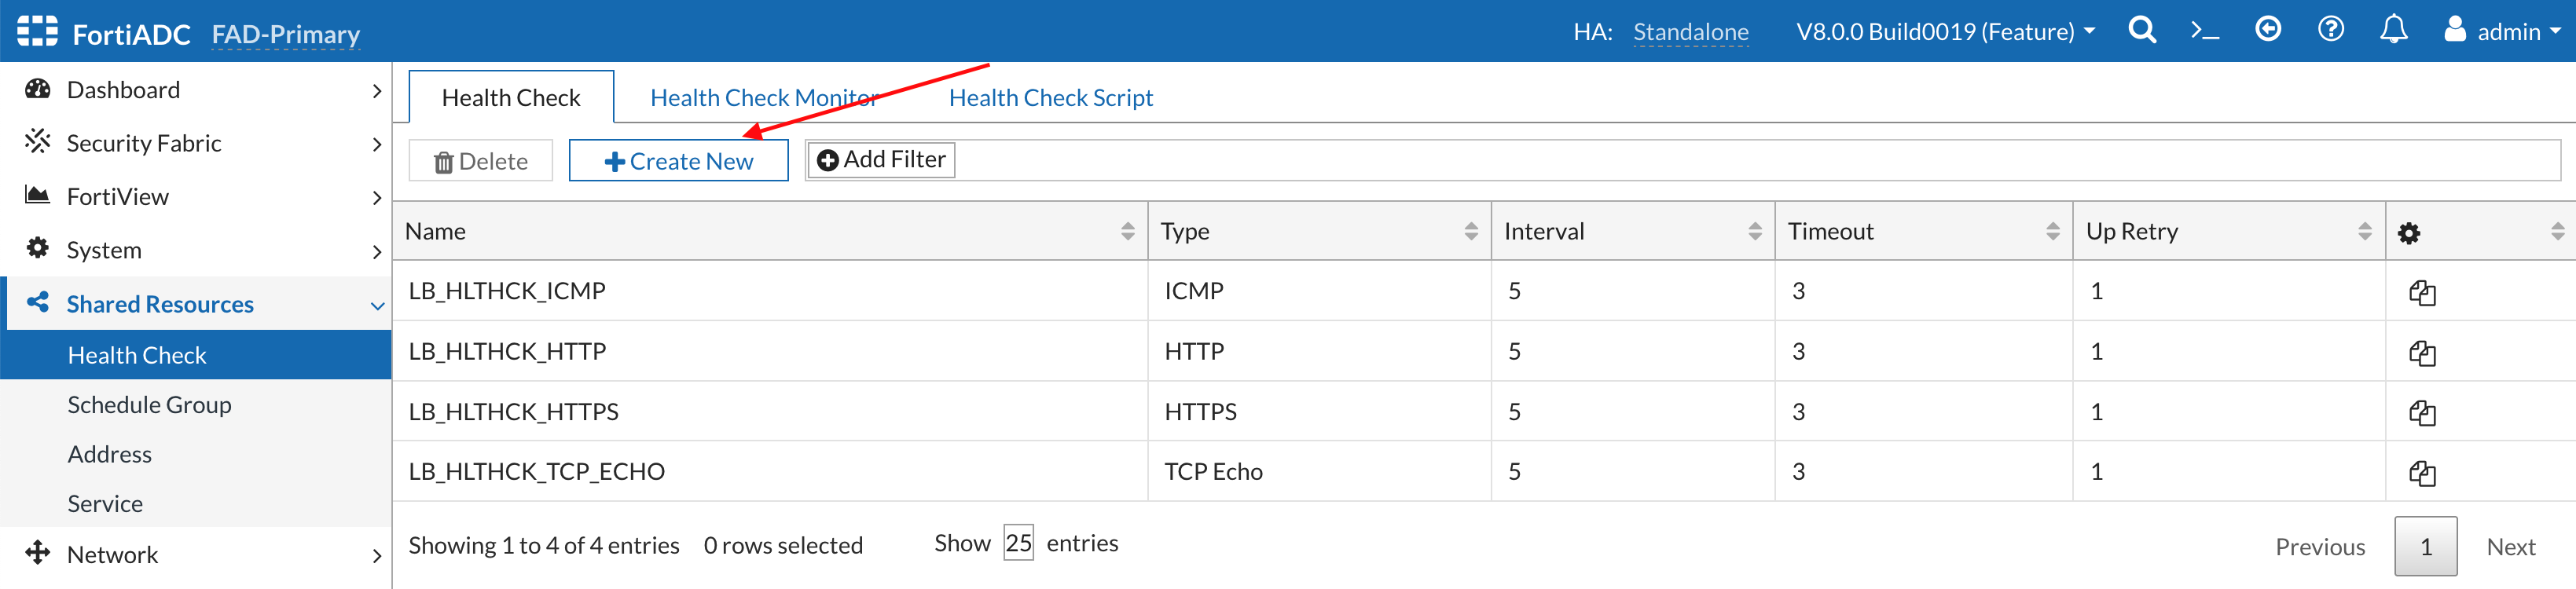Select the LB_HLTHCK_HTTP name cell
This screenshot has height=589, width=2576.
770,351
